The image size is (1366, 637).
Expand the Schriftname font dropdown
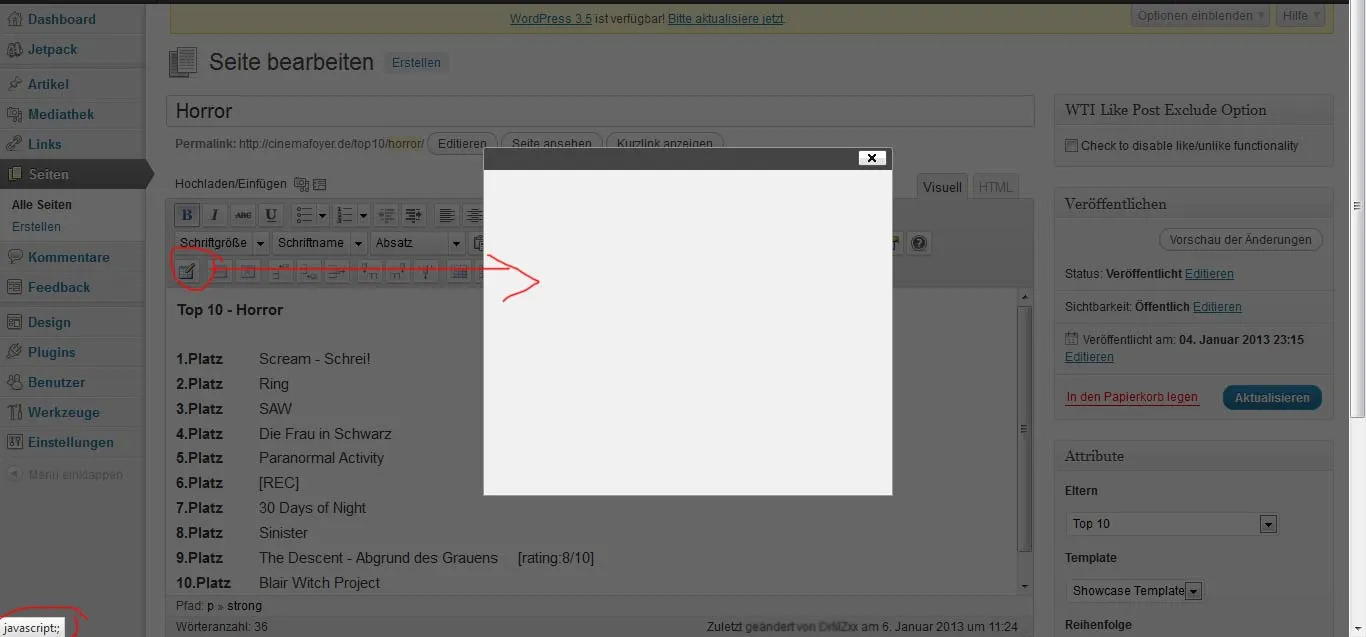(x=320, y=243)
